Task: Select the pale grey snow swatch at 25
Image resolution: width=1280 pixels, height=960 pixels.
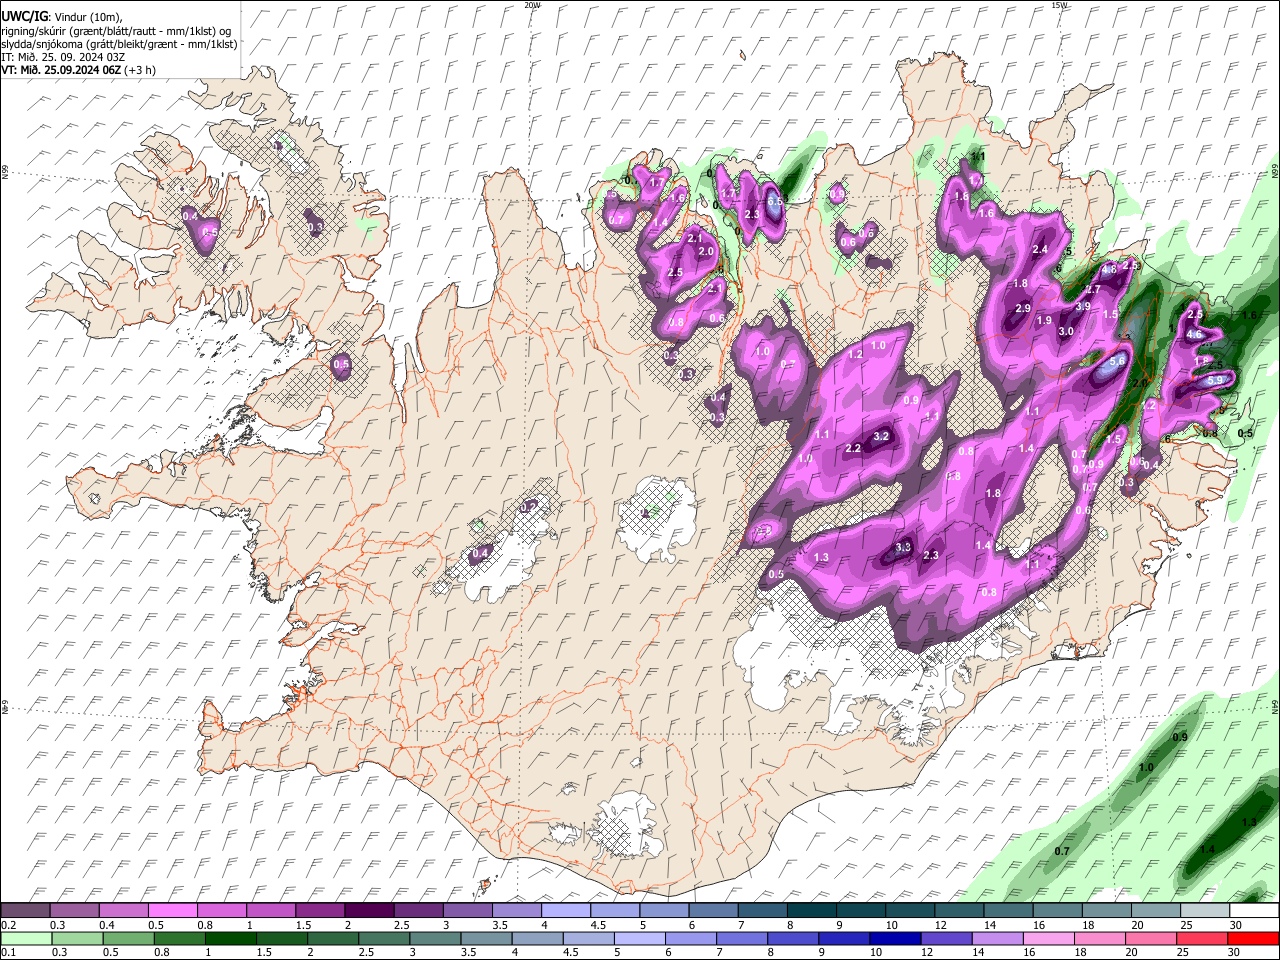Action: (1204, 911)
